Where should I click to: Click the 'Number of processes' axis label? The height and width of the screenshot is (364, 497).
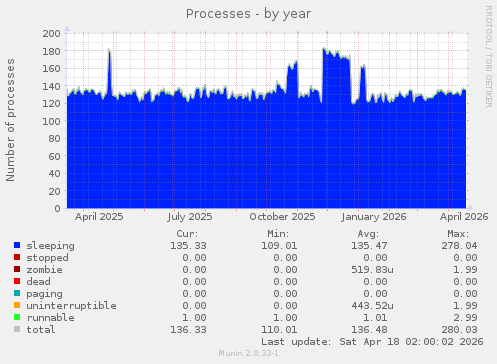[10, 120]
